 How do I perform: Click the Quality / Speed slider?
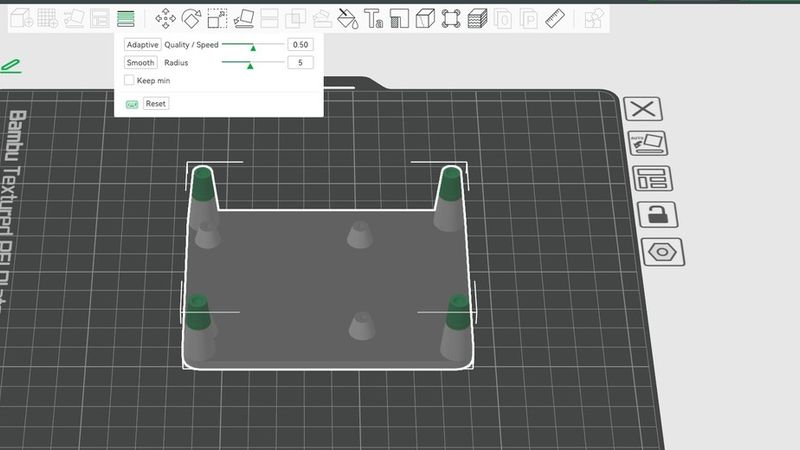tap(252, 45)
